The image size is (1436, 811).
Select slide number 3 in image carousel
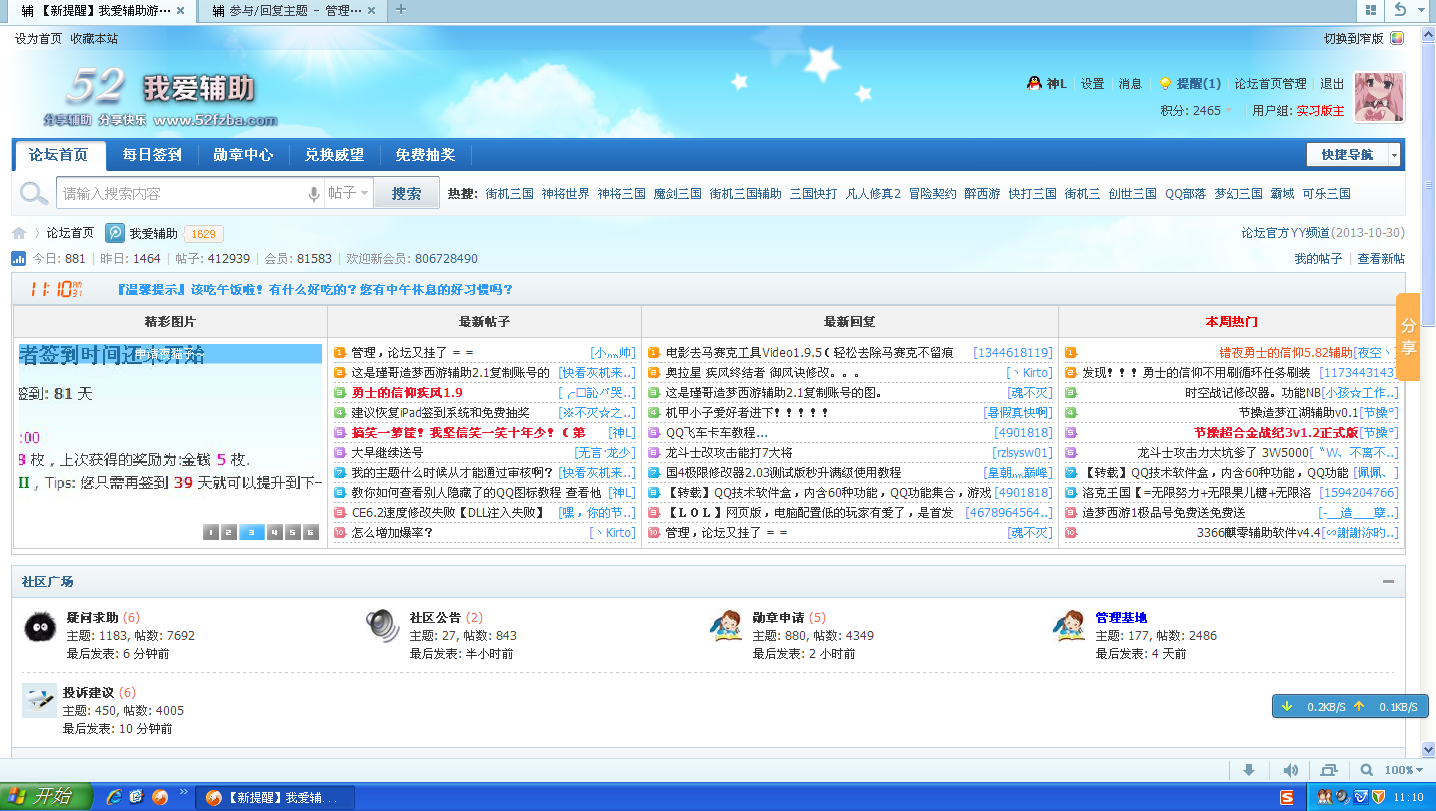[x=251, y=532]
